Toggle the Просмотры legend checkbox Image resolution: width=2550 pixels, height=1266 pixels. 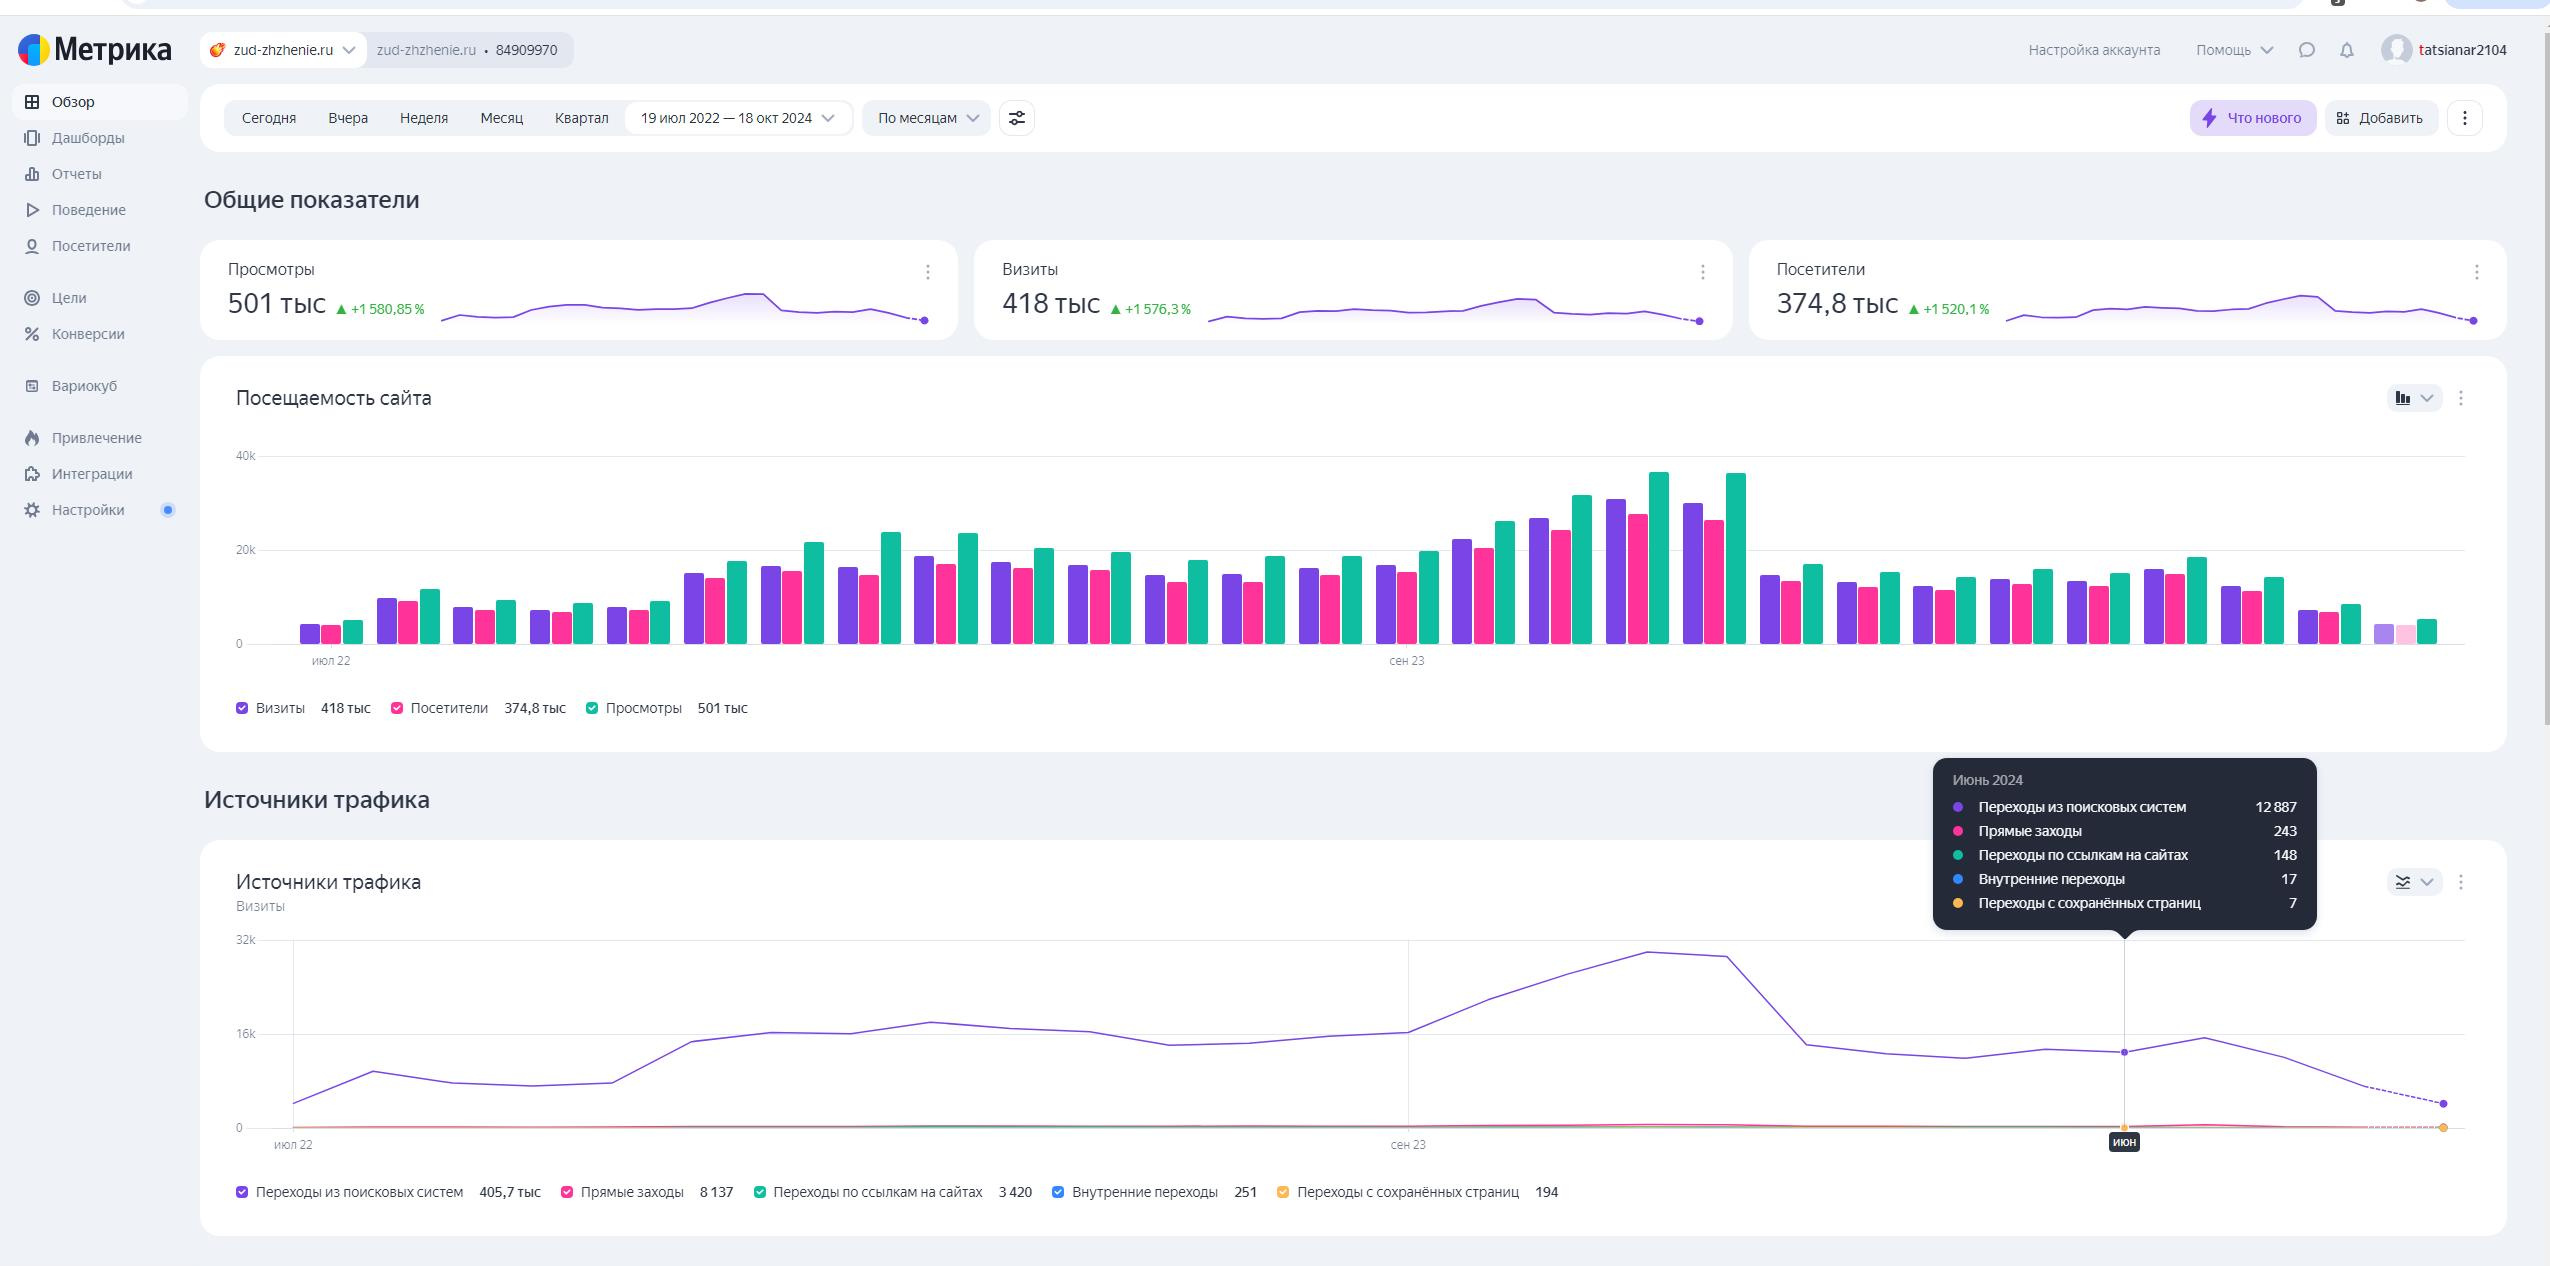point(592,708)
